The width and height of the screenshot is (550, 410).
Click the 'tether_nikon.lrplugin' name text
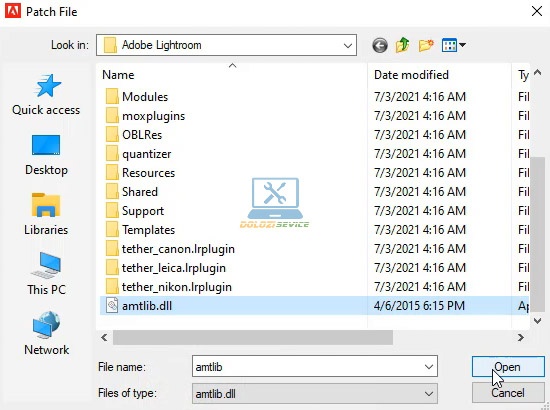tap(177, 287)
